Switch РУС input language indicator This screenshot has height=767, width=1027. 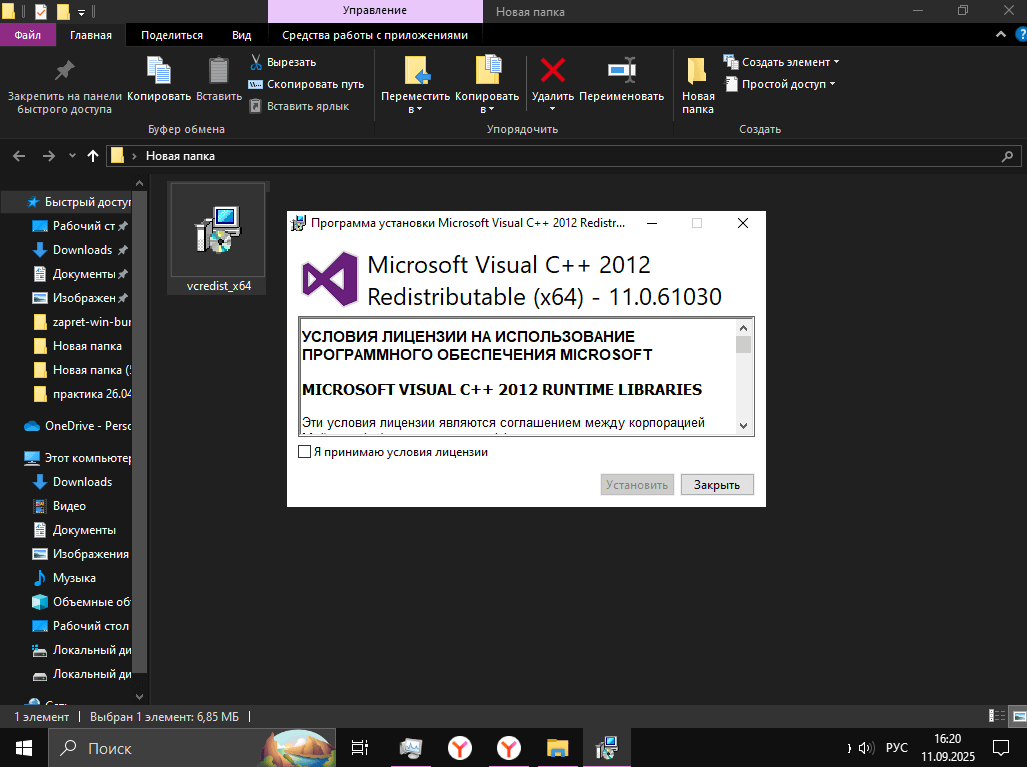(897, 748)
